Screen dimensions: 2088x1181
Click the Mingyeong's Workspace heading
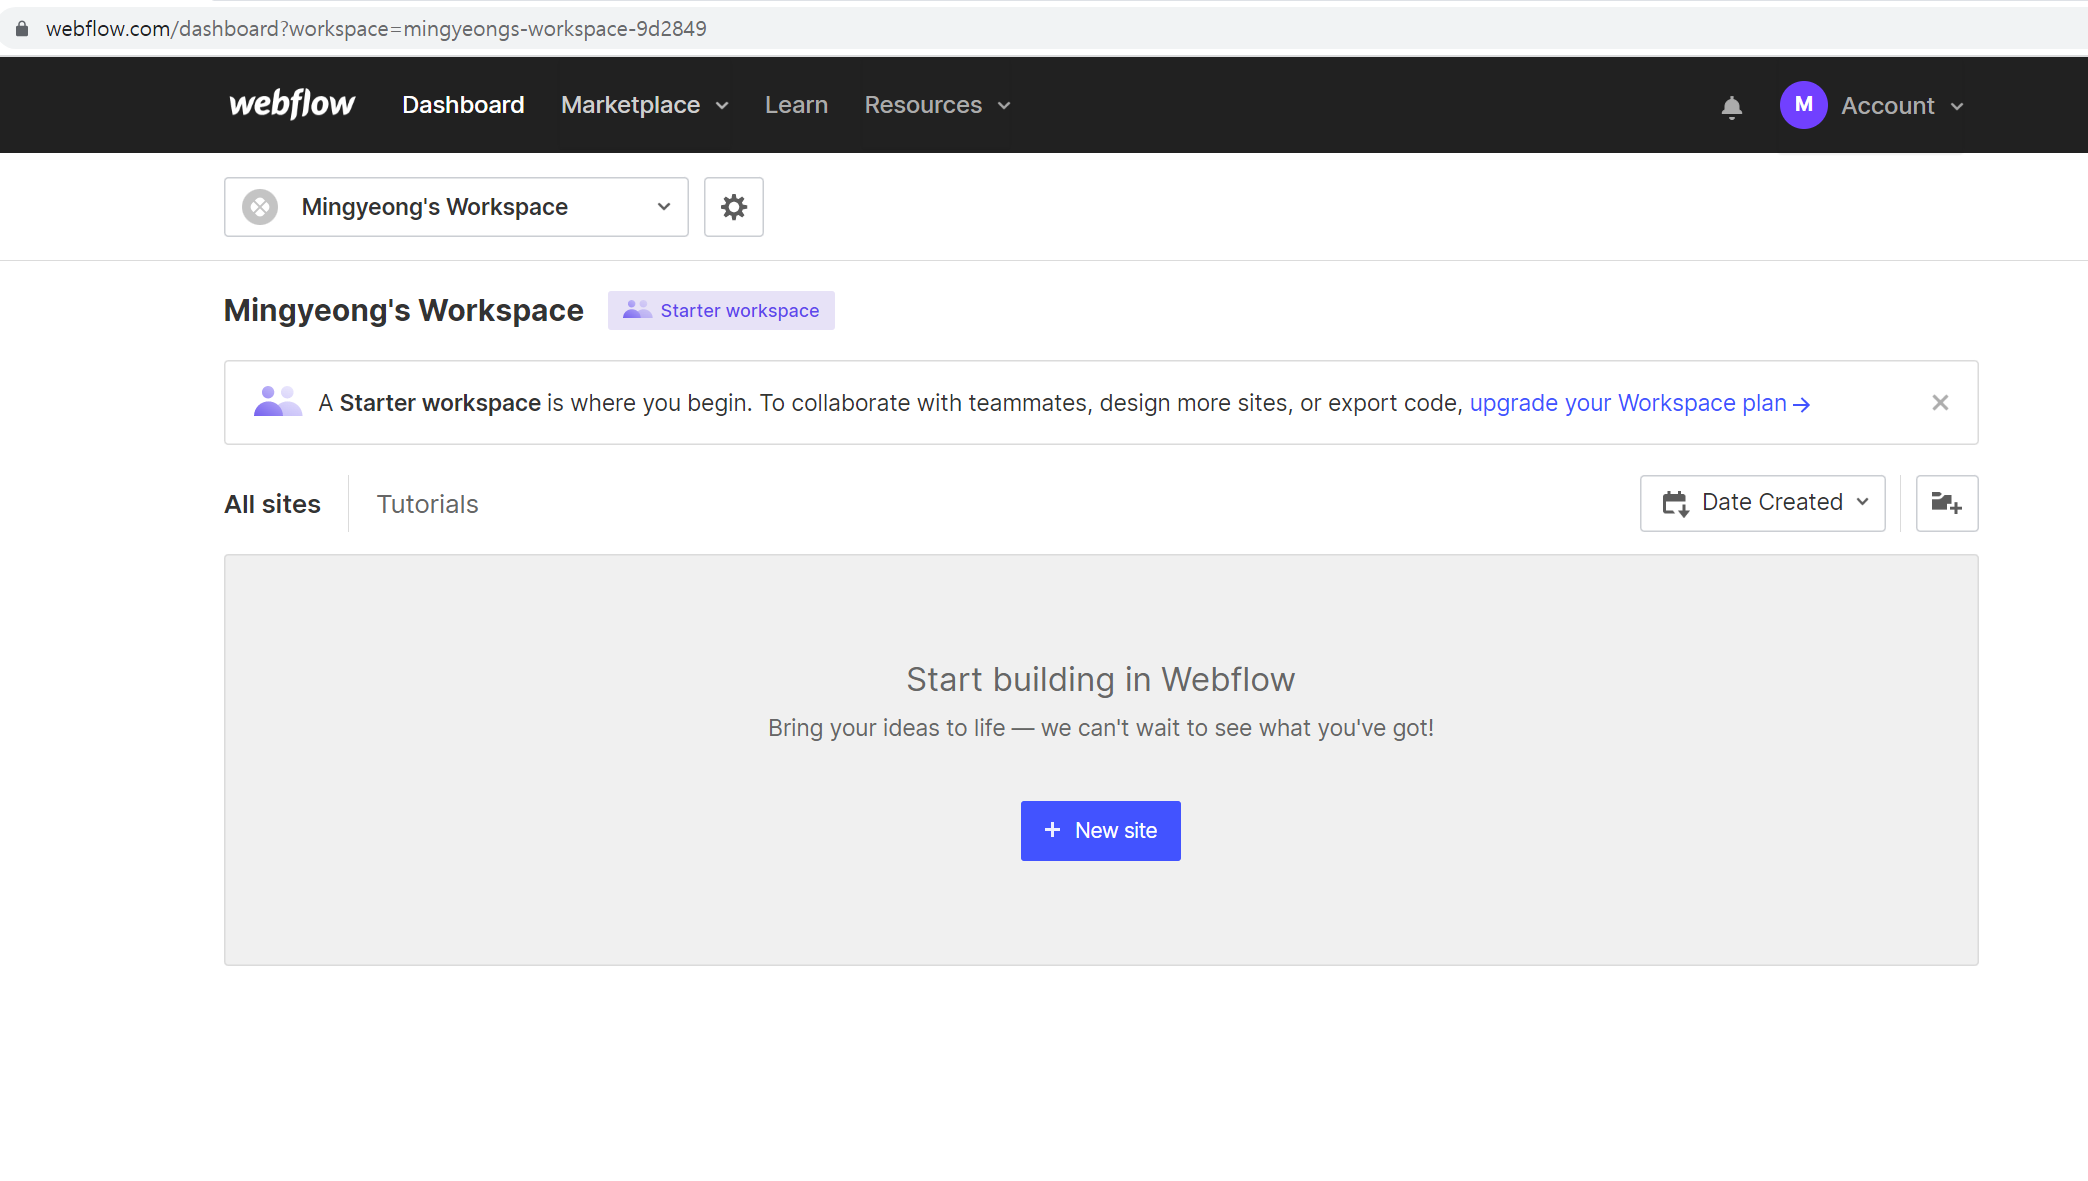coord(404,311)
